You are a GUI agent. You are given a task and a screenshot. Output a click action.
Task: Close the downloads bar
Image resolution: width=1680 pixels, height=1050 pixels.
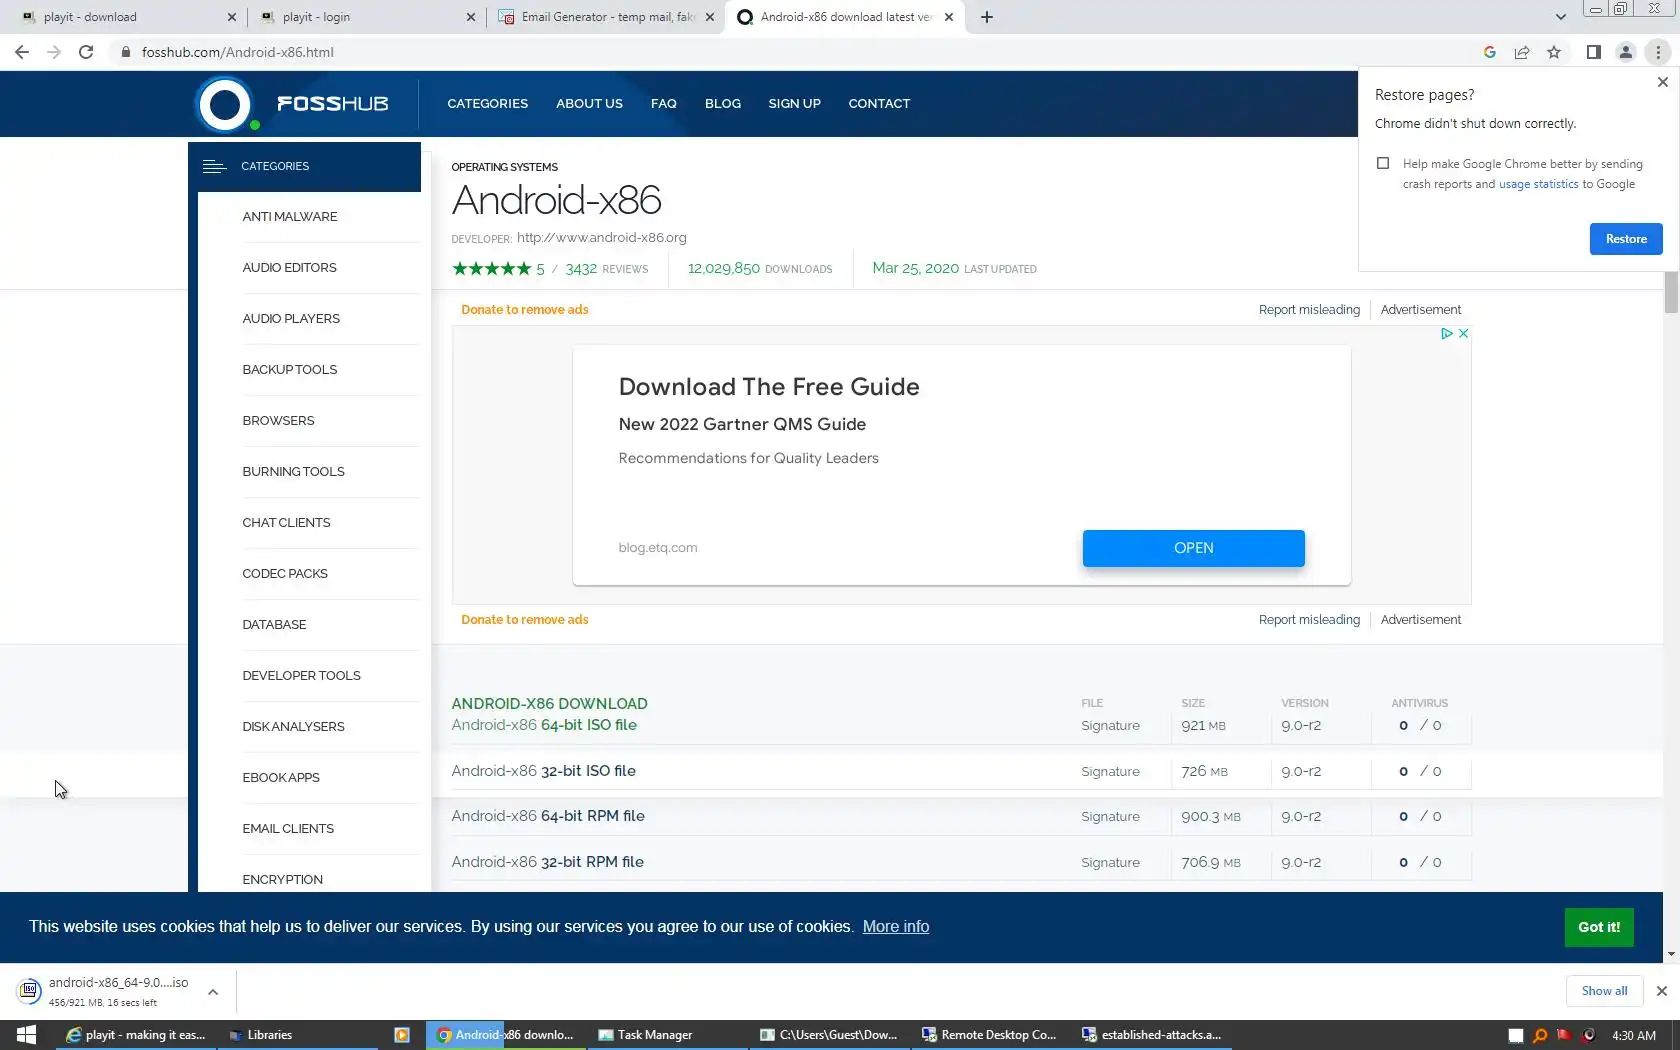click(x=1662, y=991)
